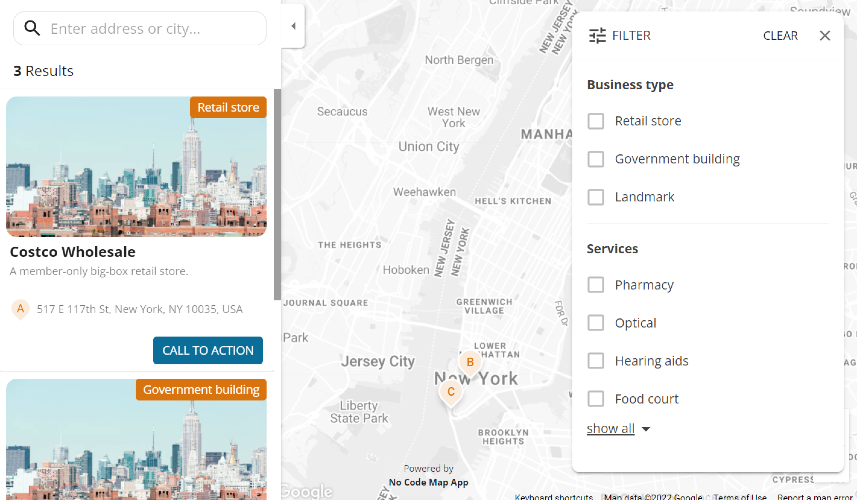Collapse the results sidebar arrow
Image resolution: width=857 pixels, height=500 pixels.
[x=294, y=26]
